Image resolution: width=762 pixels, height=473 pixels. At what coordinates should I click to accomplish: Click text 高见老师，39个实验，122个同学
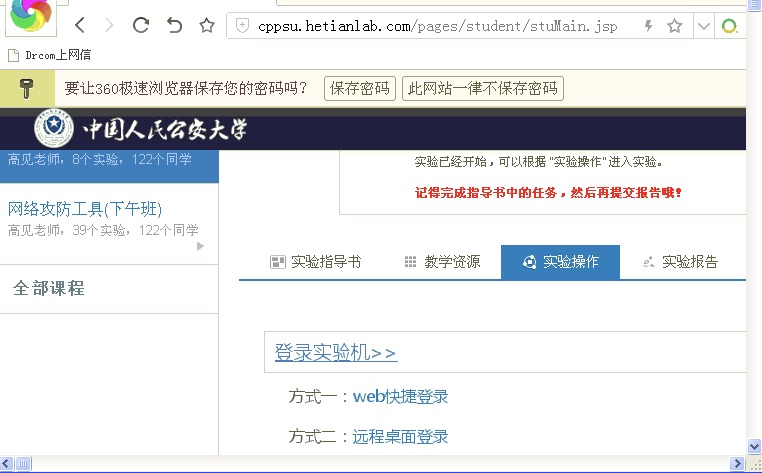click(x=103, y=230)
